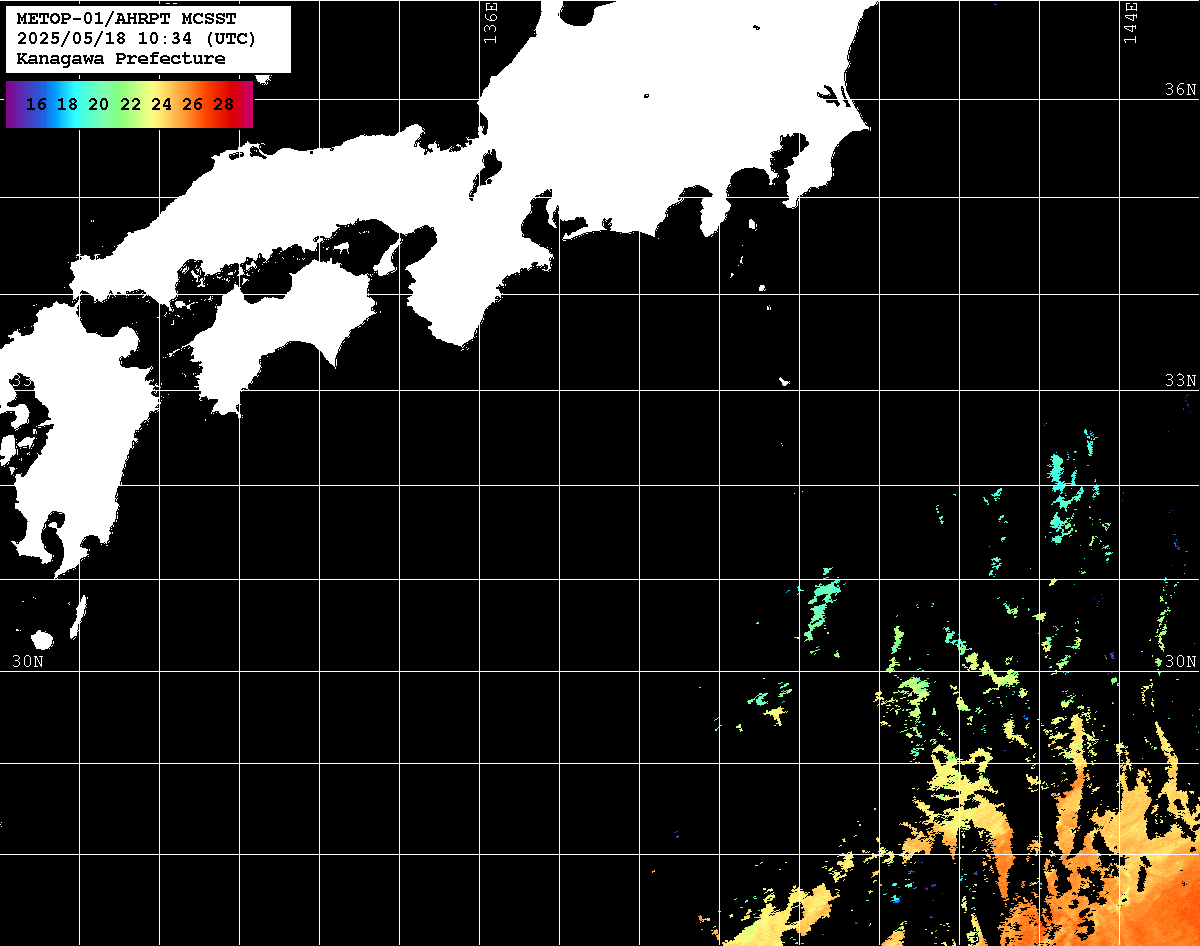Click the '33N' latitude label at right edge
The height and width of the screenshot is (946, 1200).
[x=1180, y=380]
